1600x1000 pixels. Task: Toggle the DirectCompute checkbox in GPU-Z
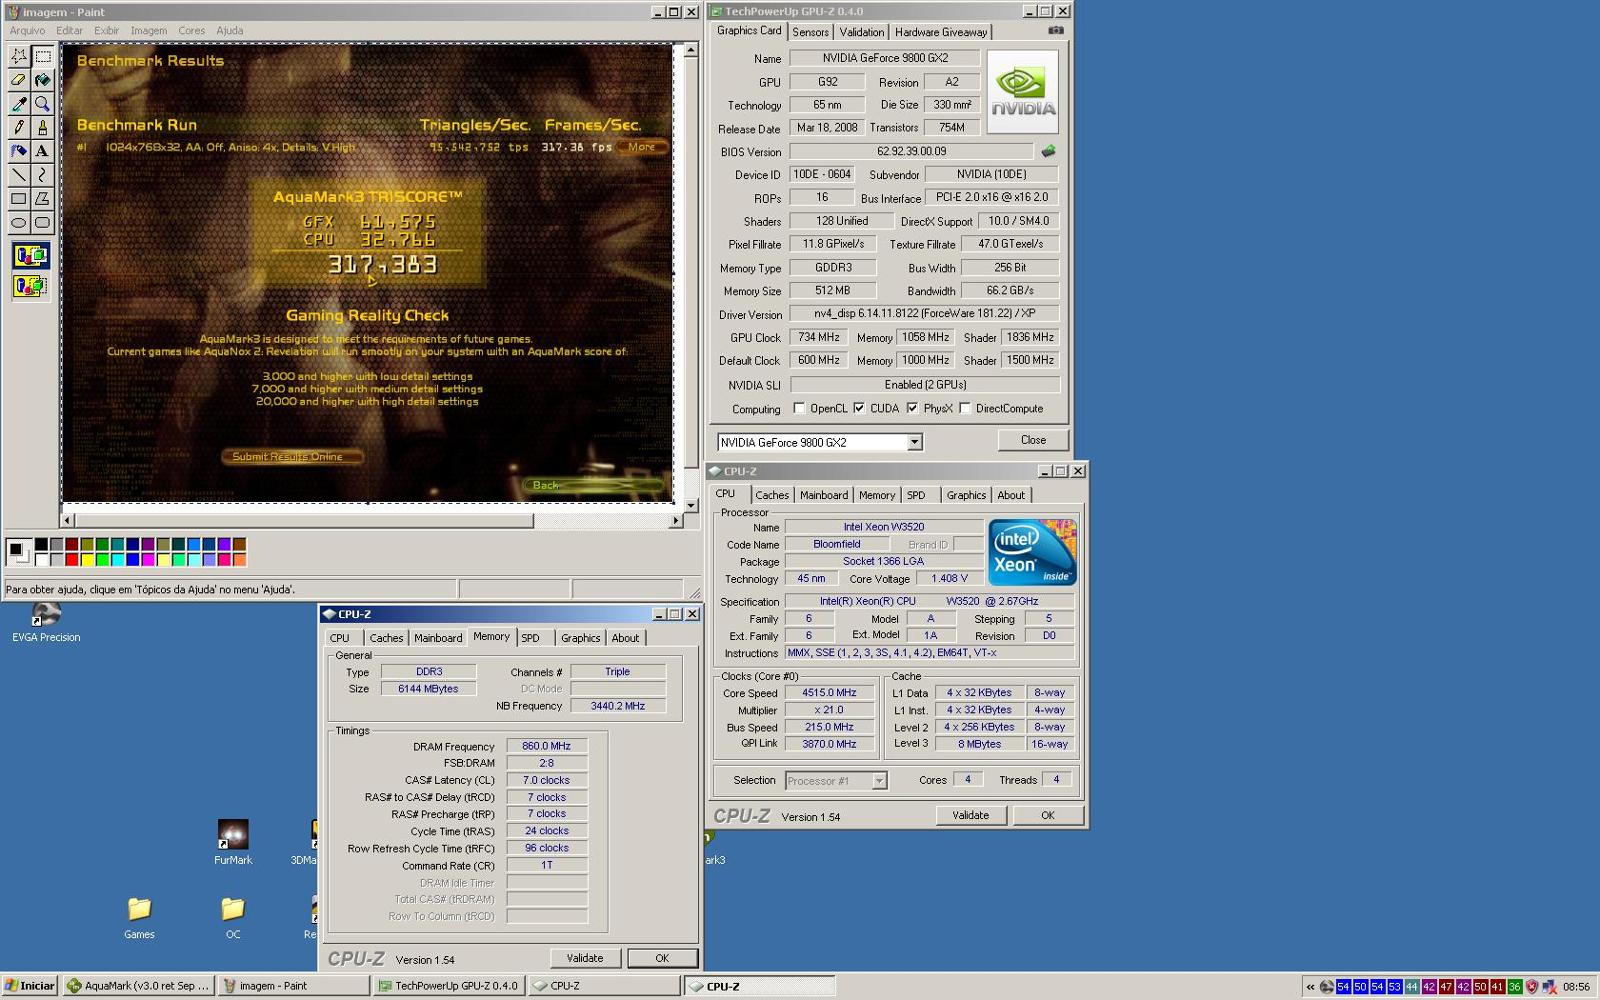click(965, 408)
